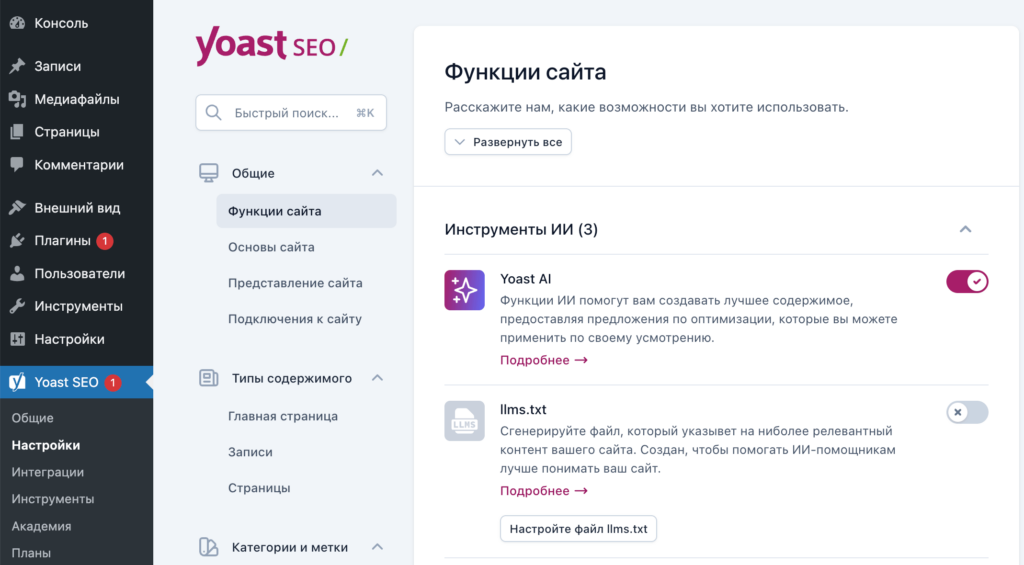This screenshot has height=565, width=1024.
Task: Click the llms.txt file icon
Action: [x=464, y=421]
